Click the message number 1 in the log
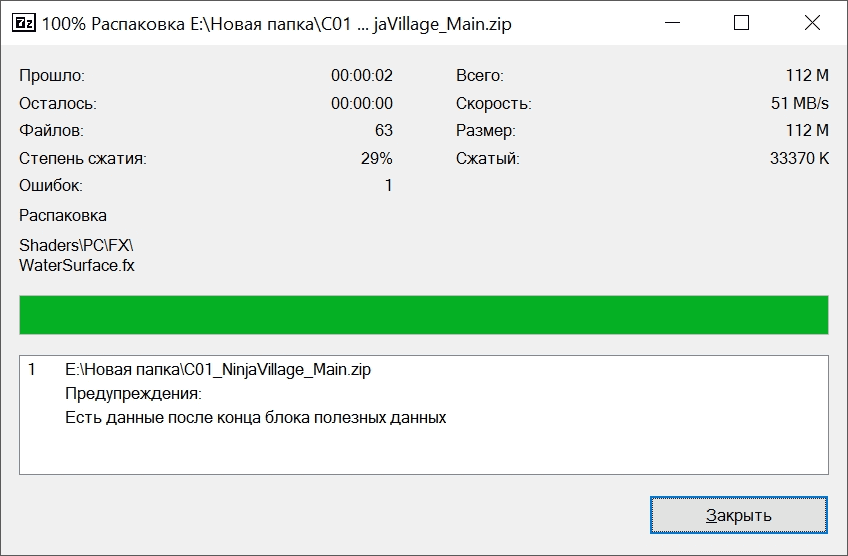Screen dimensions: 848x556 pos(32,369)
